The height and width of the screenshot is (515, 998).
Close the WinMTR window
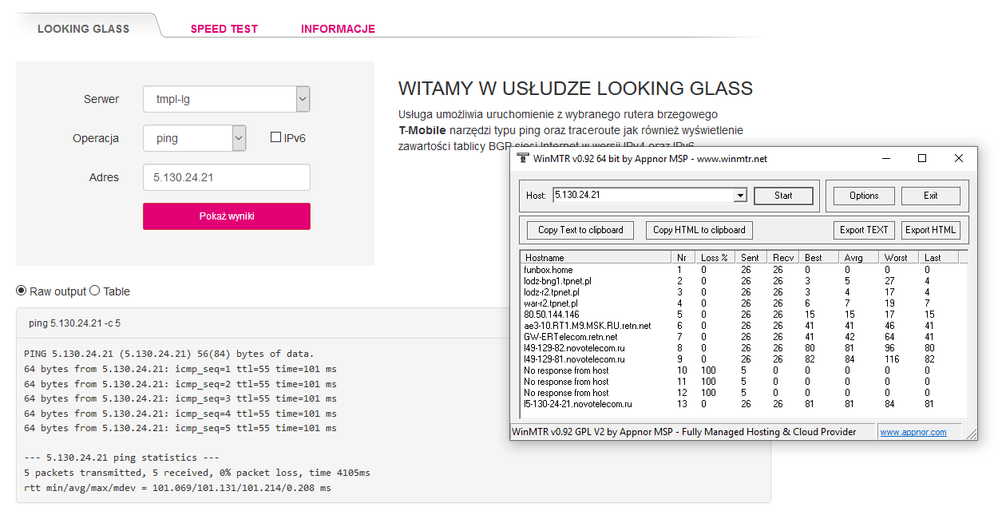[959, 158]
